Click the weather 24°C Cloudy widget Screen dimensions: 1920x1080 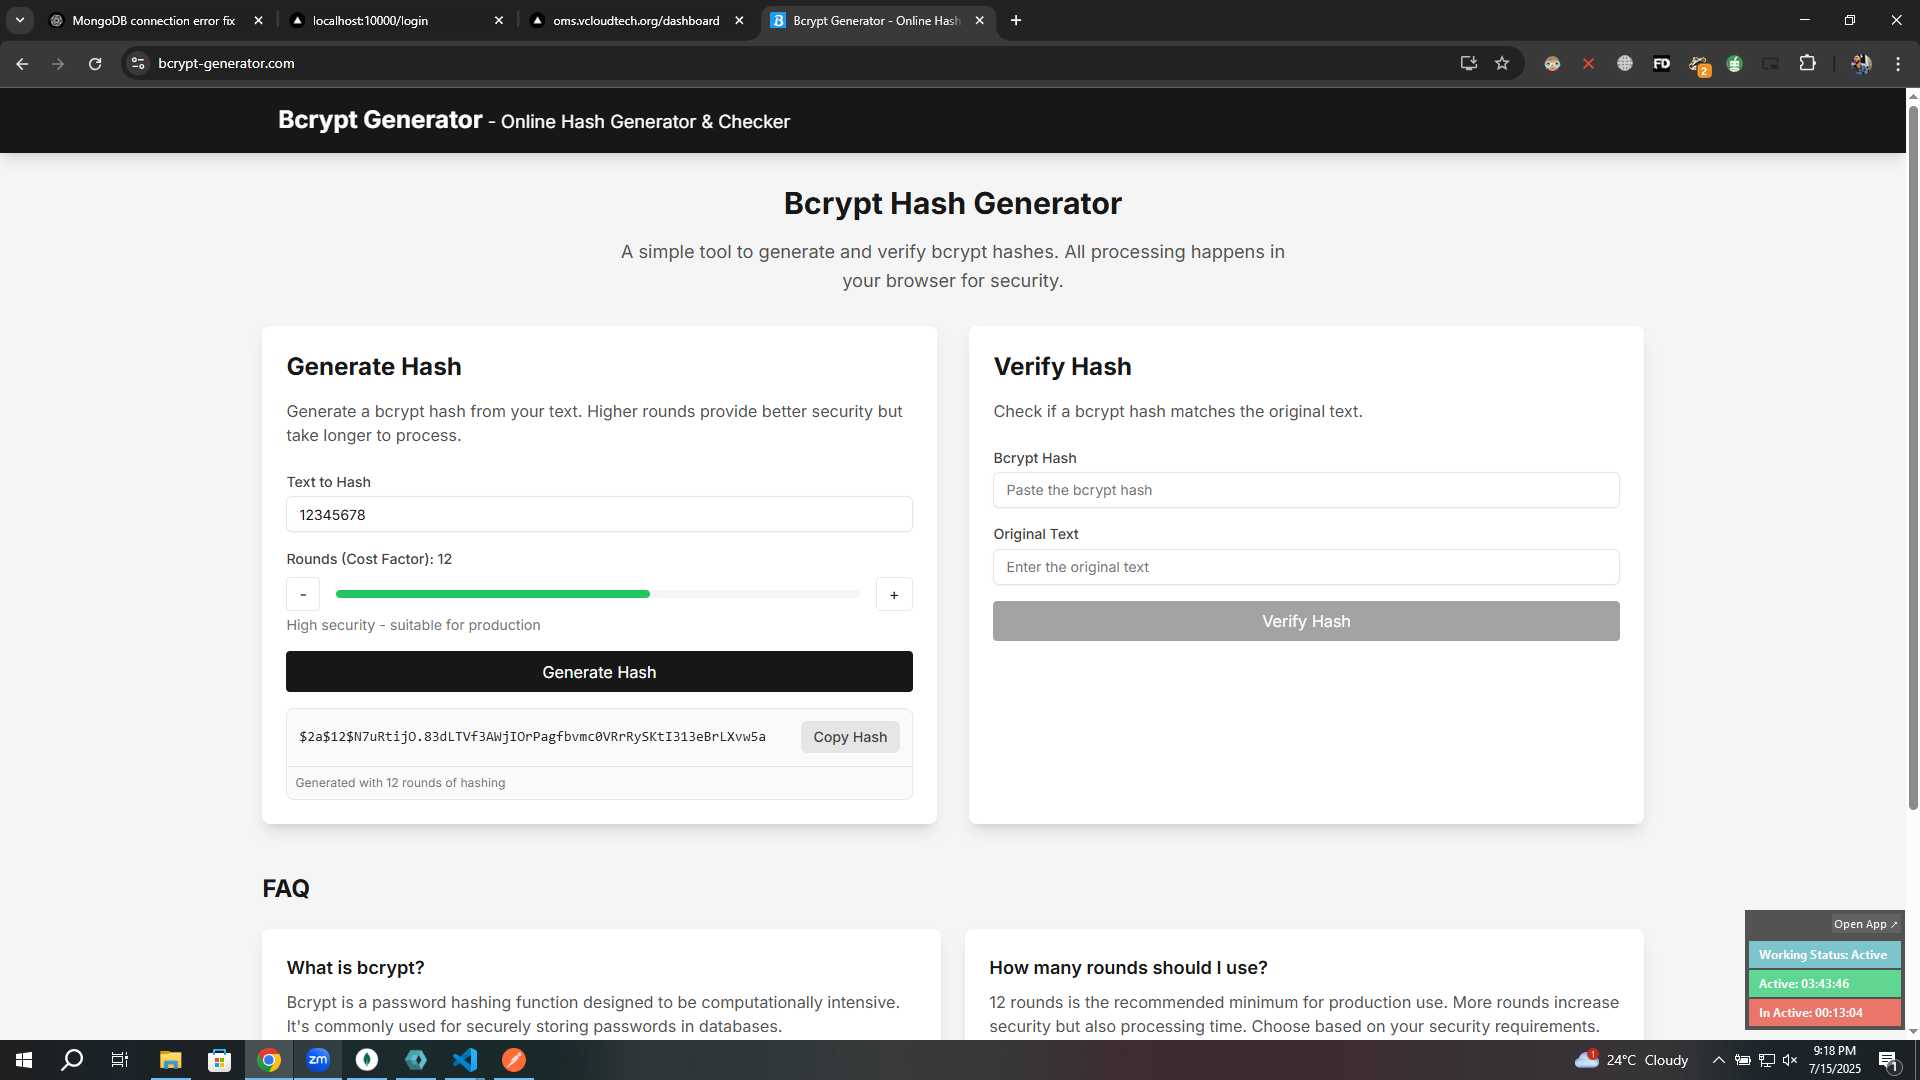click(1632, 1060)
